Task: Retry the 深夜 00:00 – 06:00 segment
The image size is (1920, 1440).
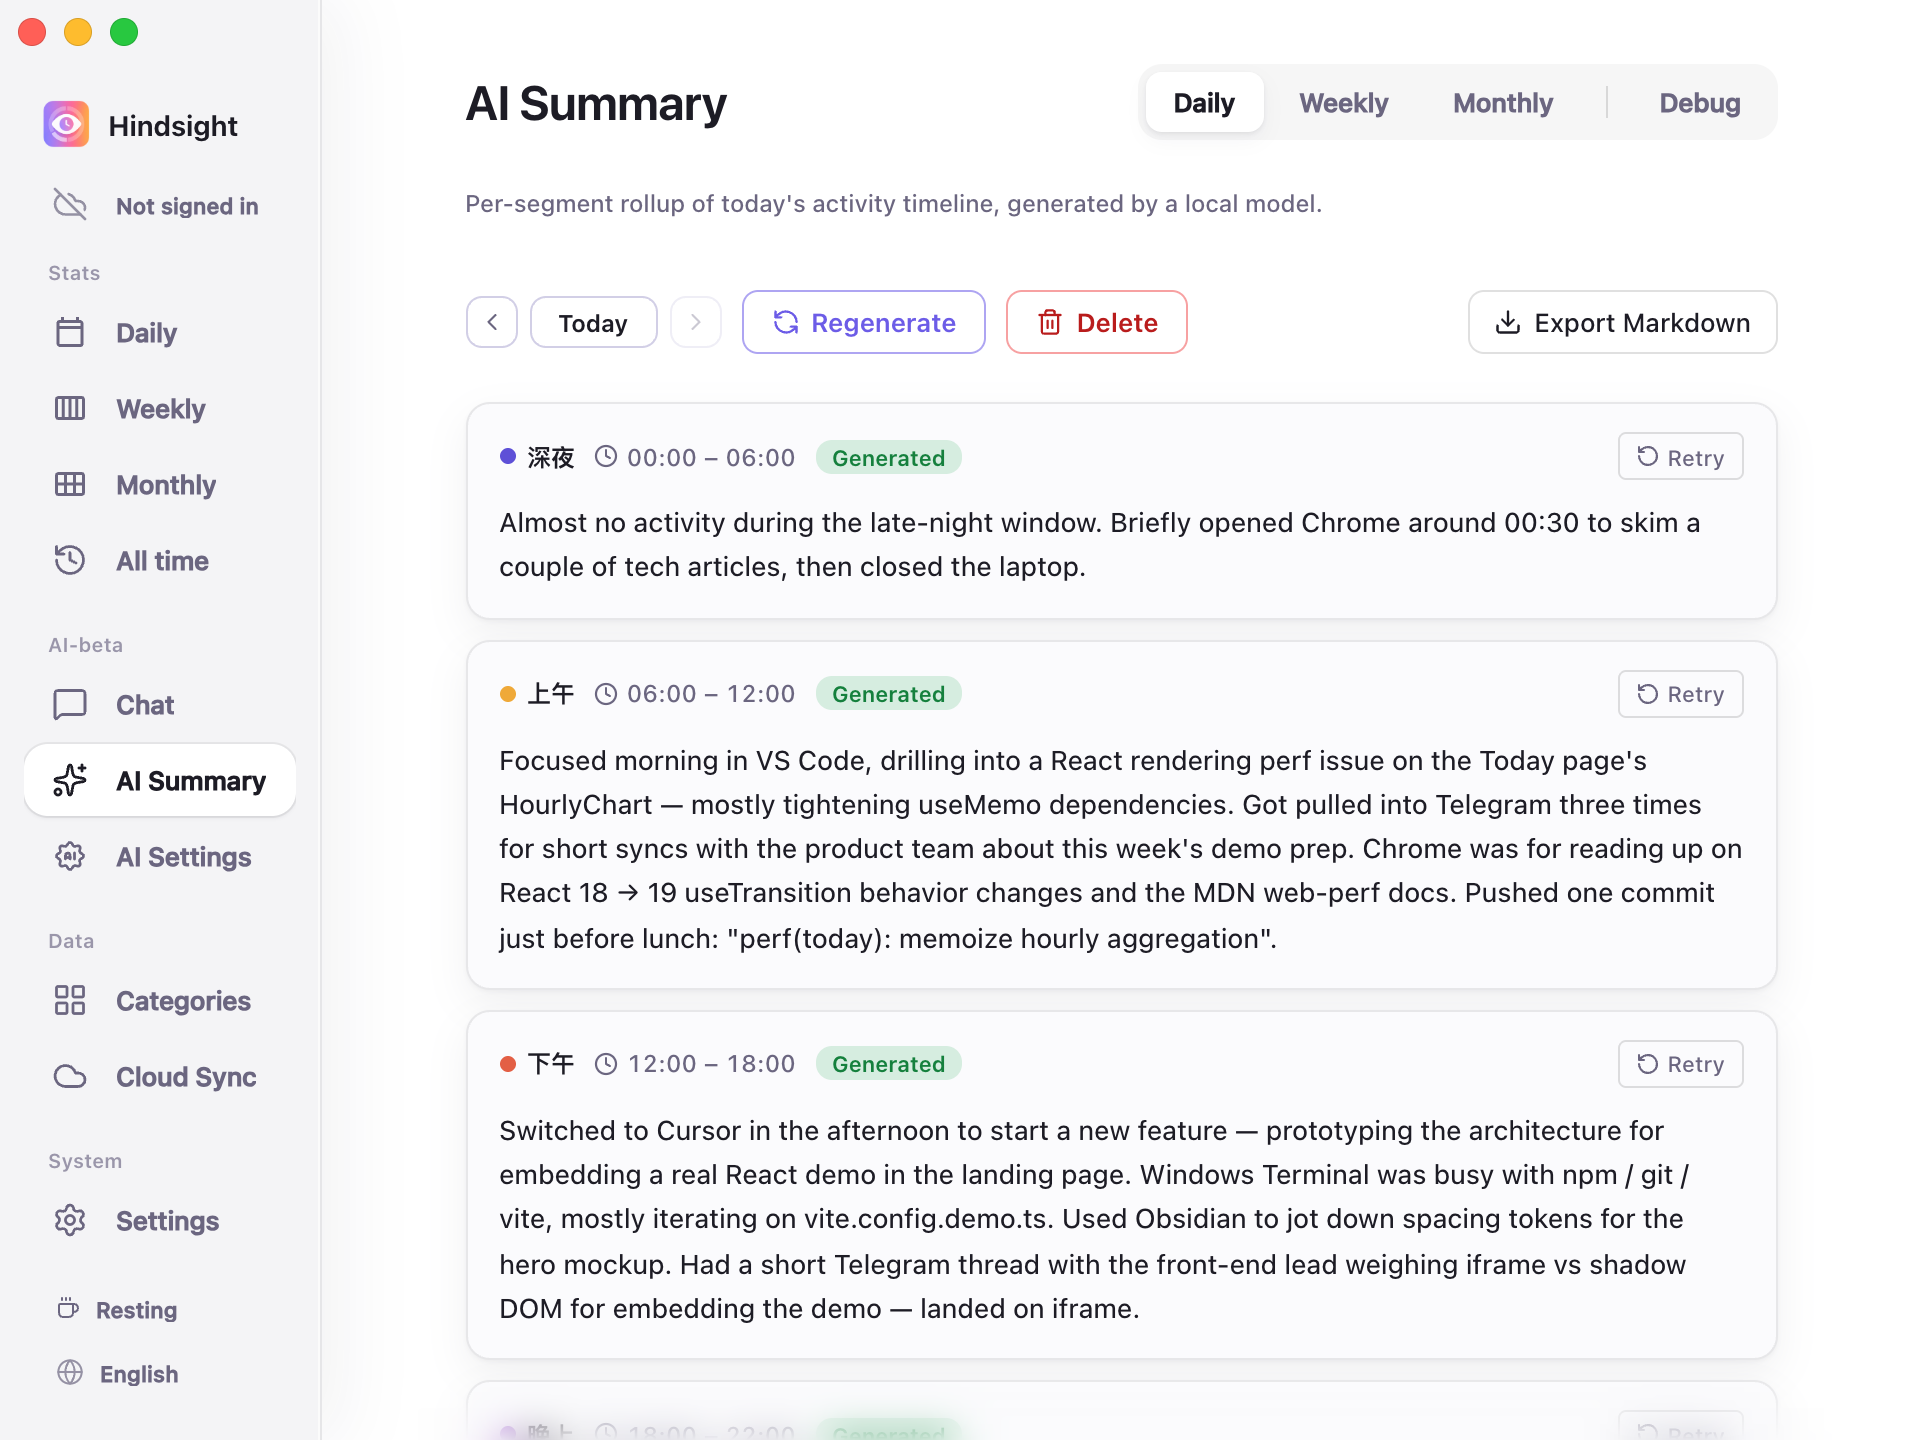Action: point(1681,457)
